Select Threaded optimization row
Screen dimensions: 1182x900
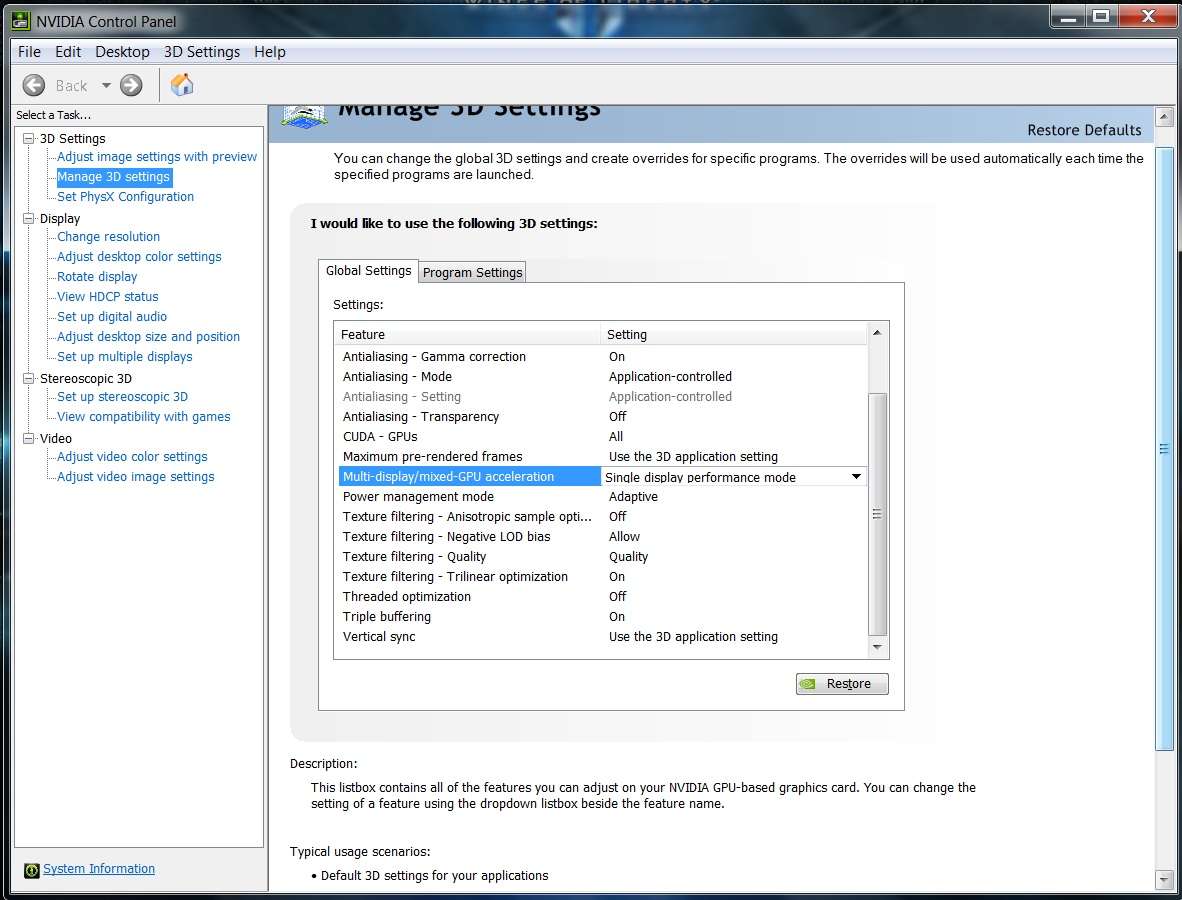coord(602,596)
